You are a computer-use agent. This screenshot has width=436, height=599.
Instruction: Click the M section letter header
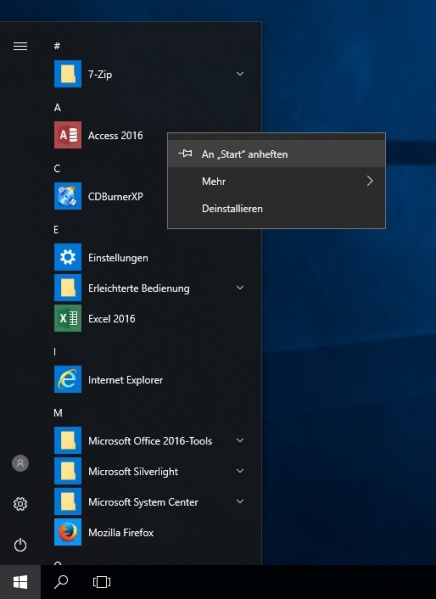[x=58, y=413]
